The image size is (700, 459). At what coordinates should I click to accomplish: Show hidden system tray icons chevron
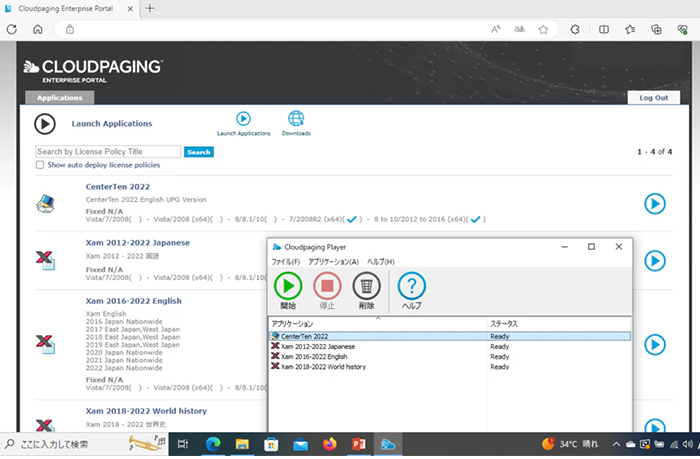[616, 444]
